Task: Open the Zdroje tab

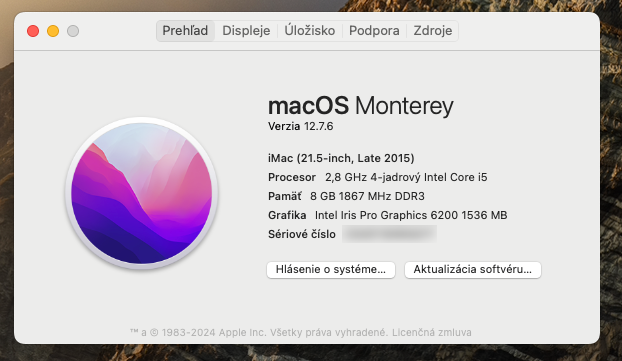Action: 432,31
